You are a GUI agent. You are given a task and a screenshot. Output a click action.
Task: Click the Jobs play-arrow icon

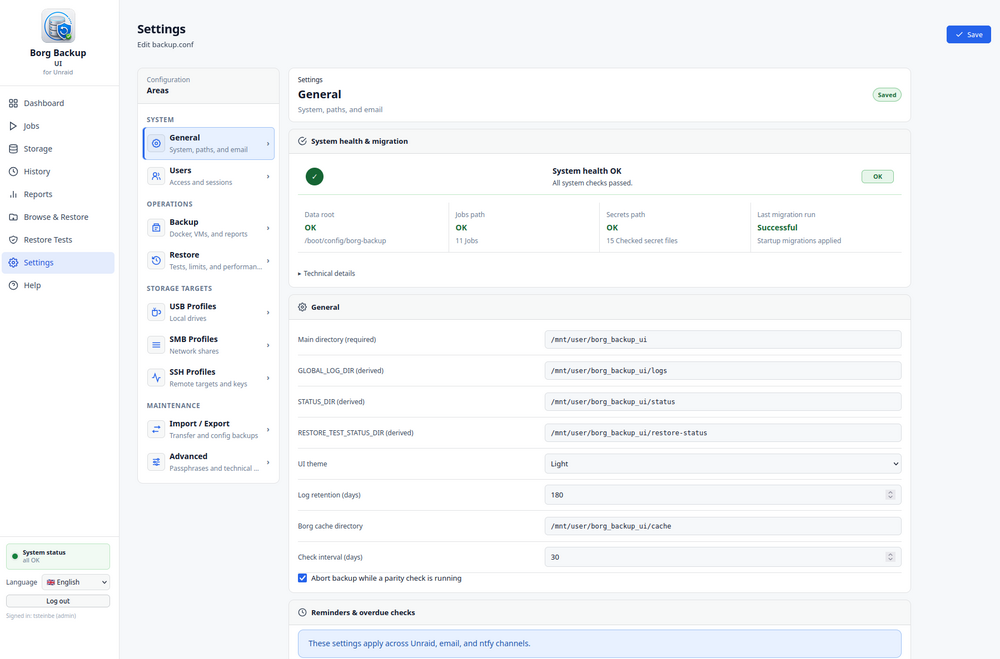[13, 126]
